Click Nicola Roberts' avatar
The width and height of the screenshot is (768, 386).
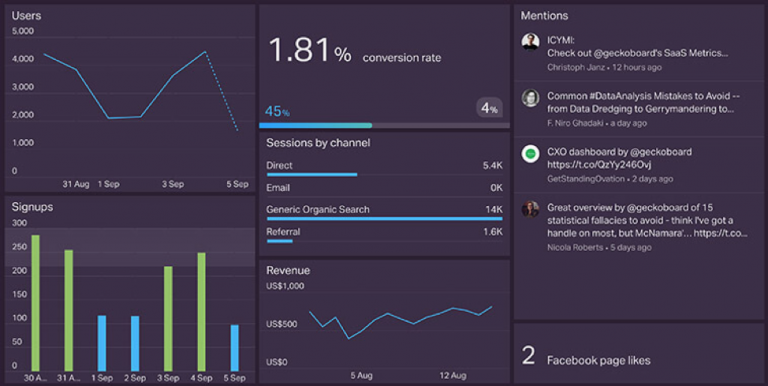point(530,209)
